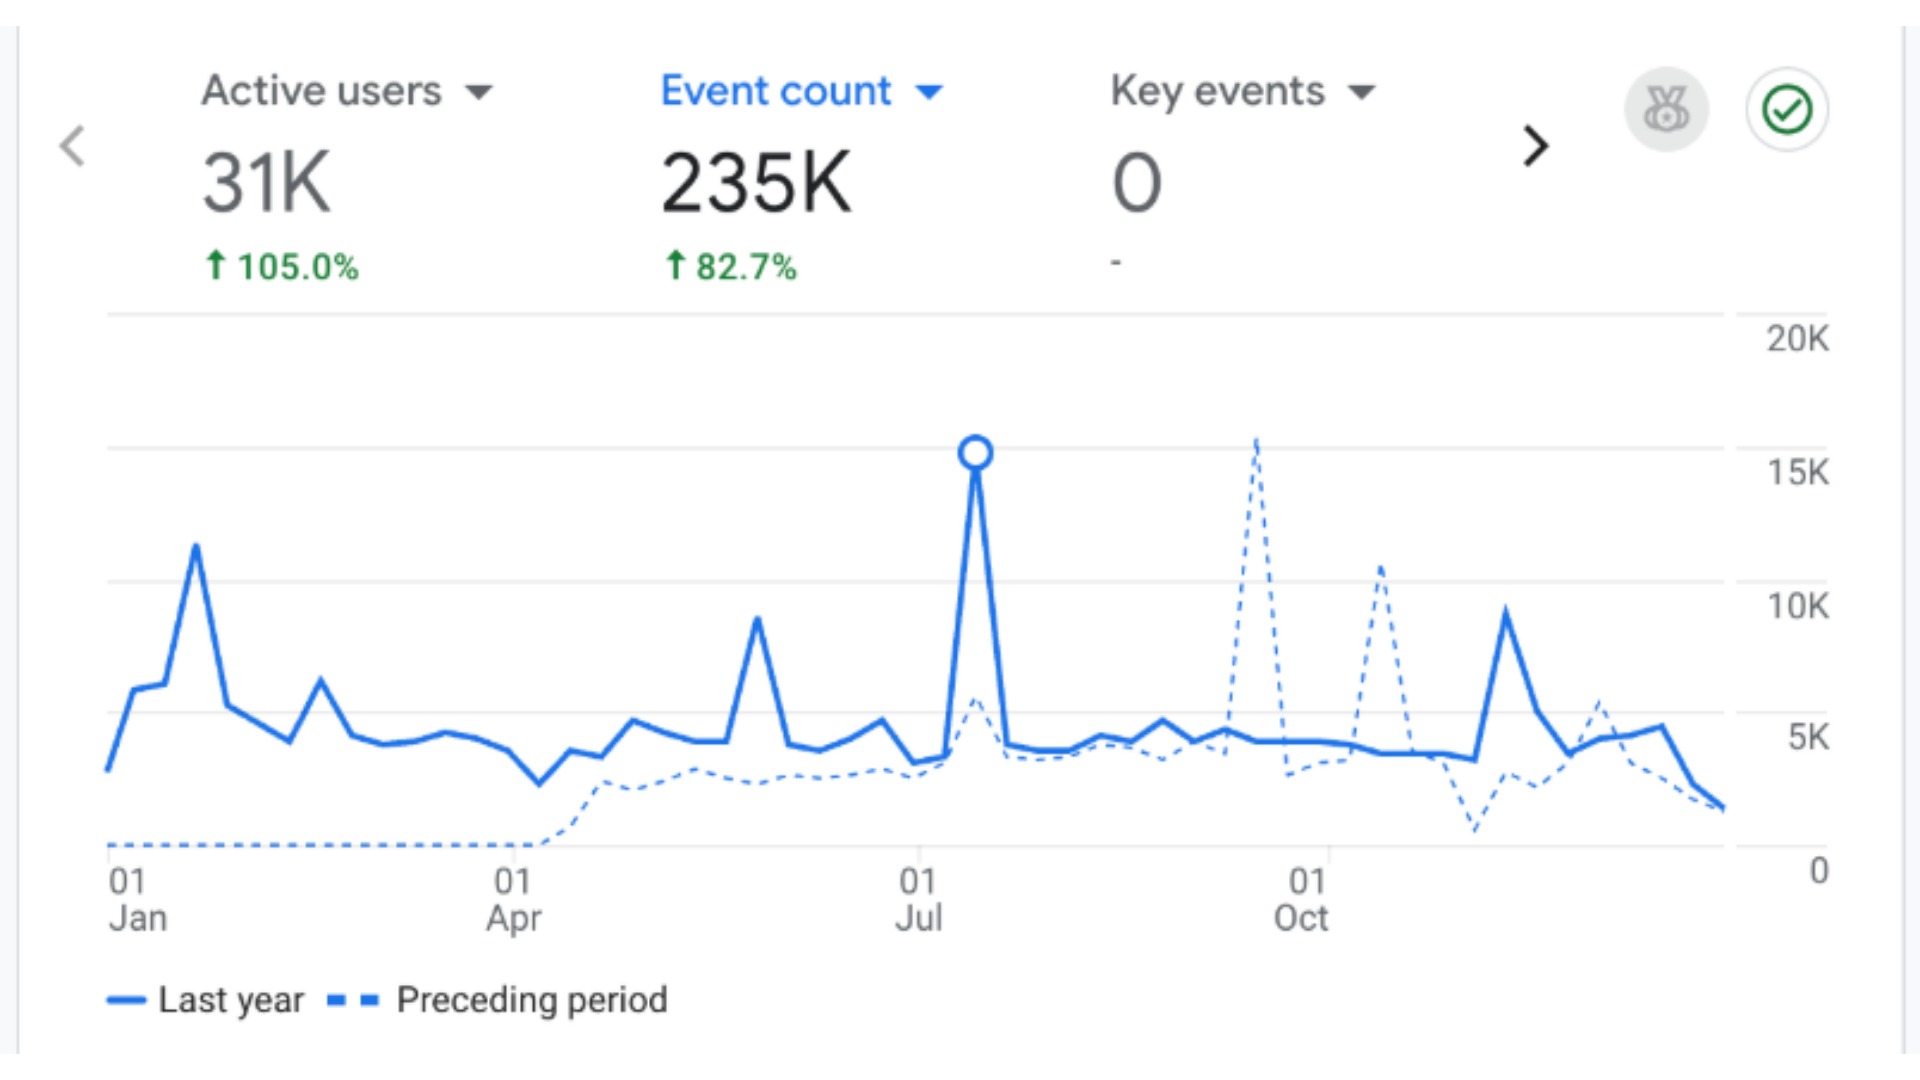Select the Active users metric tab
Viewport: 1920px width, 1080px height.
[321, 91]
